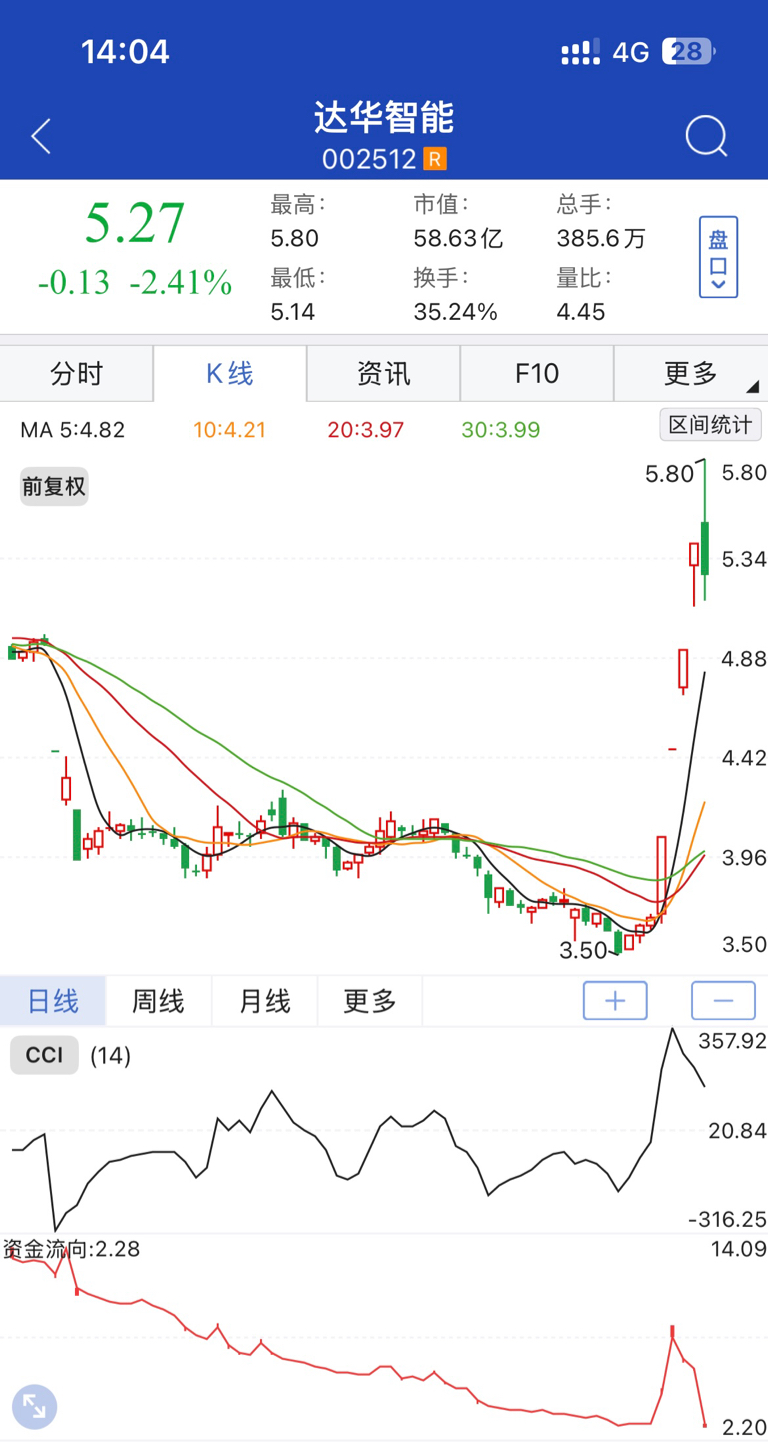Viewport: 768px width, 1445px height.
Task: Open the F10 company info tab
Action: pos(537,374)
